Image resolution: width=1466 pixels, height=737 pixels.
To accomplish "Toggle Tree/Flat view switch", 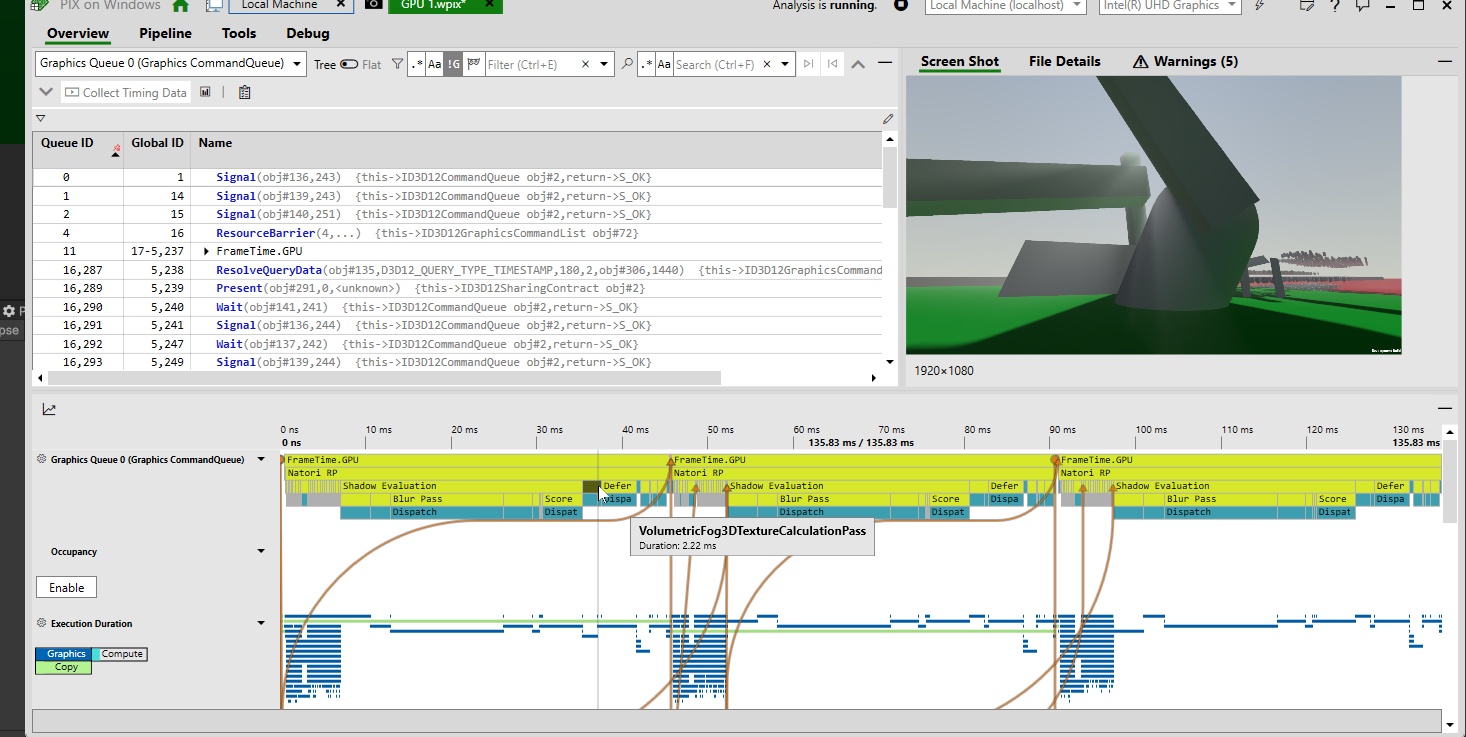I will point(349,64).
